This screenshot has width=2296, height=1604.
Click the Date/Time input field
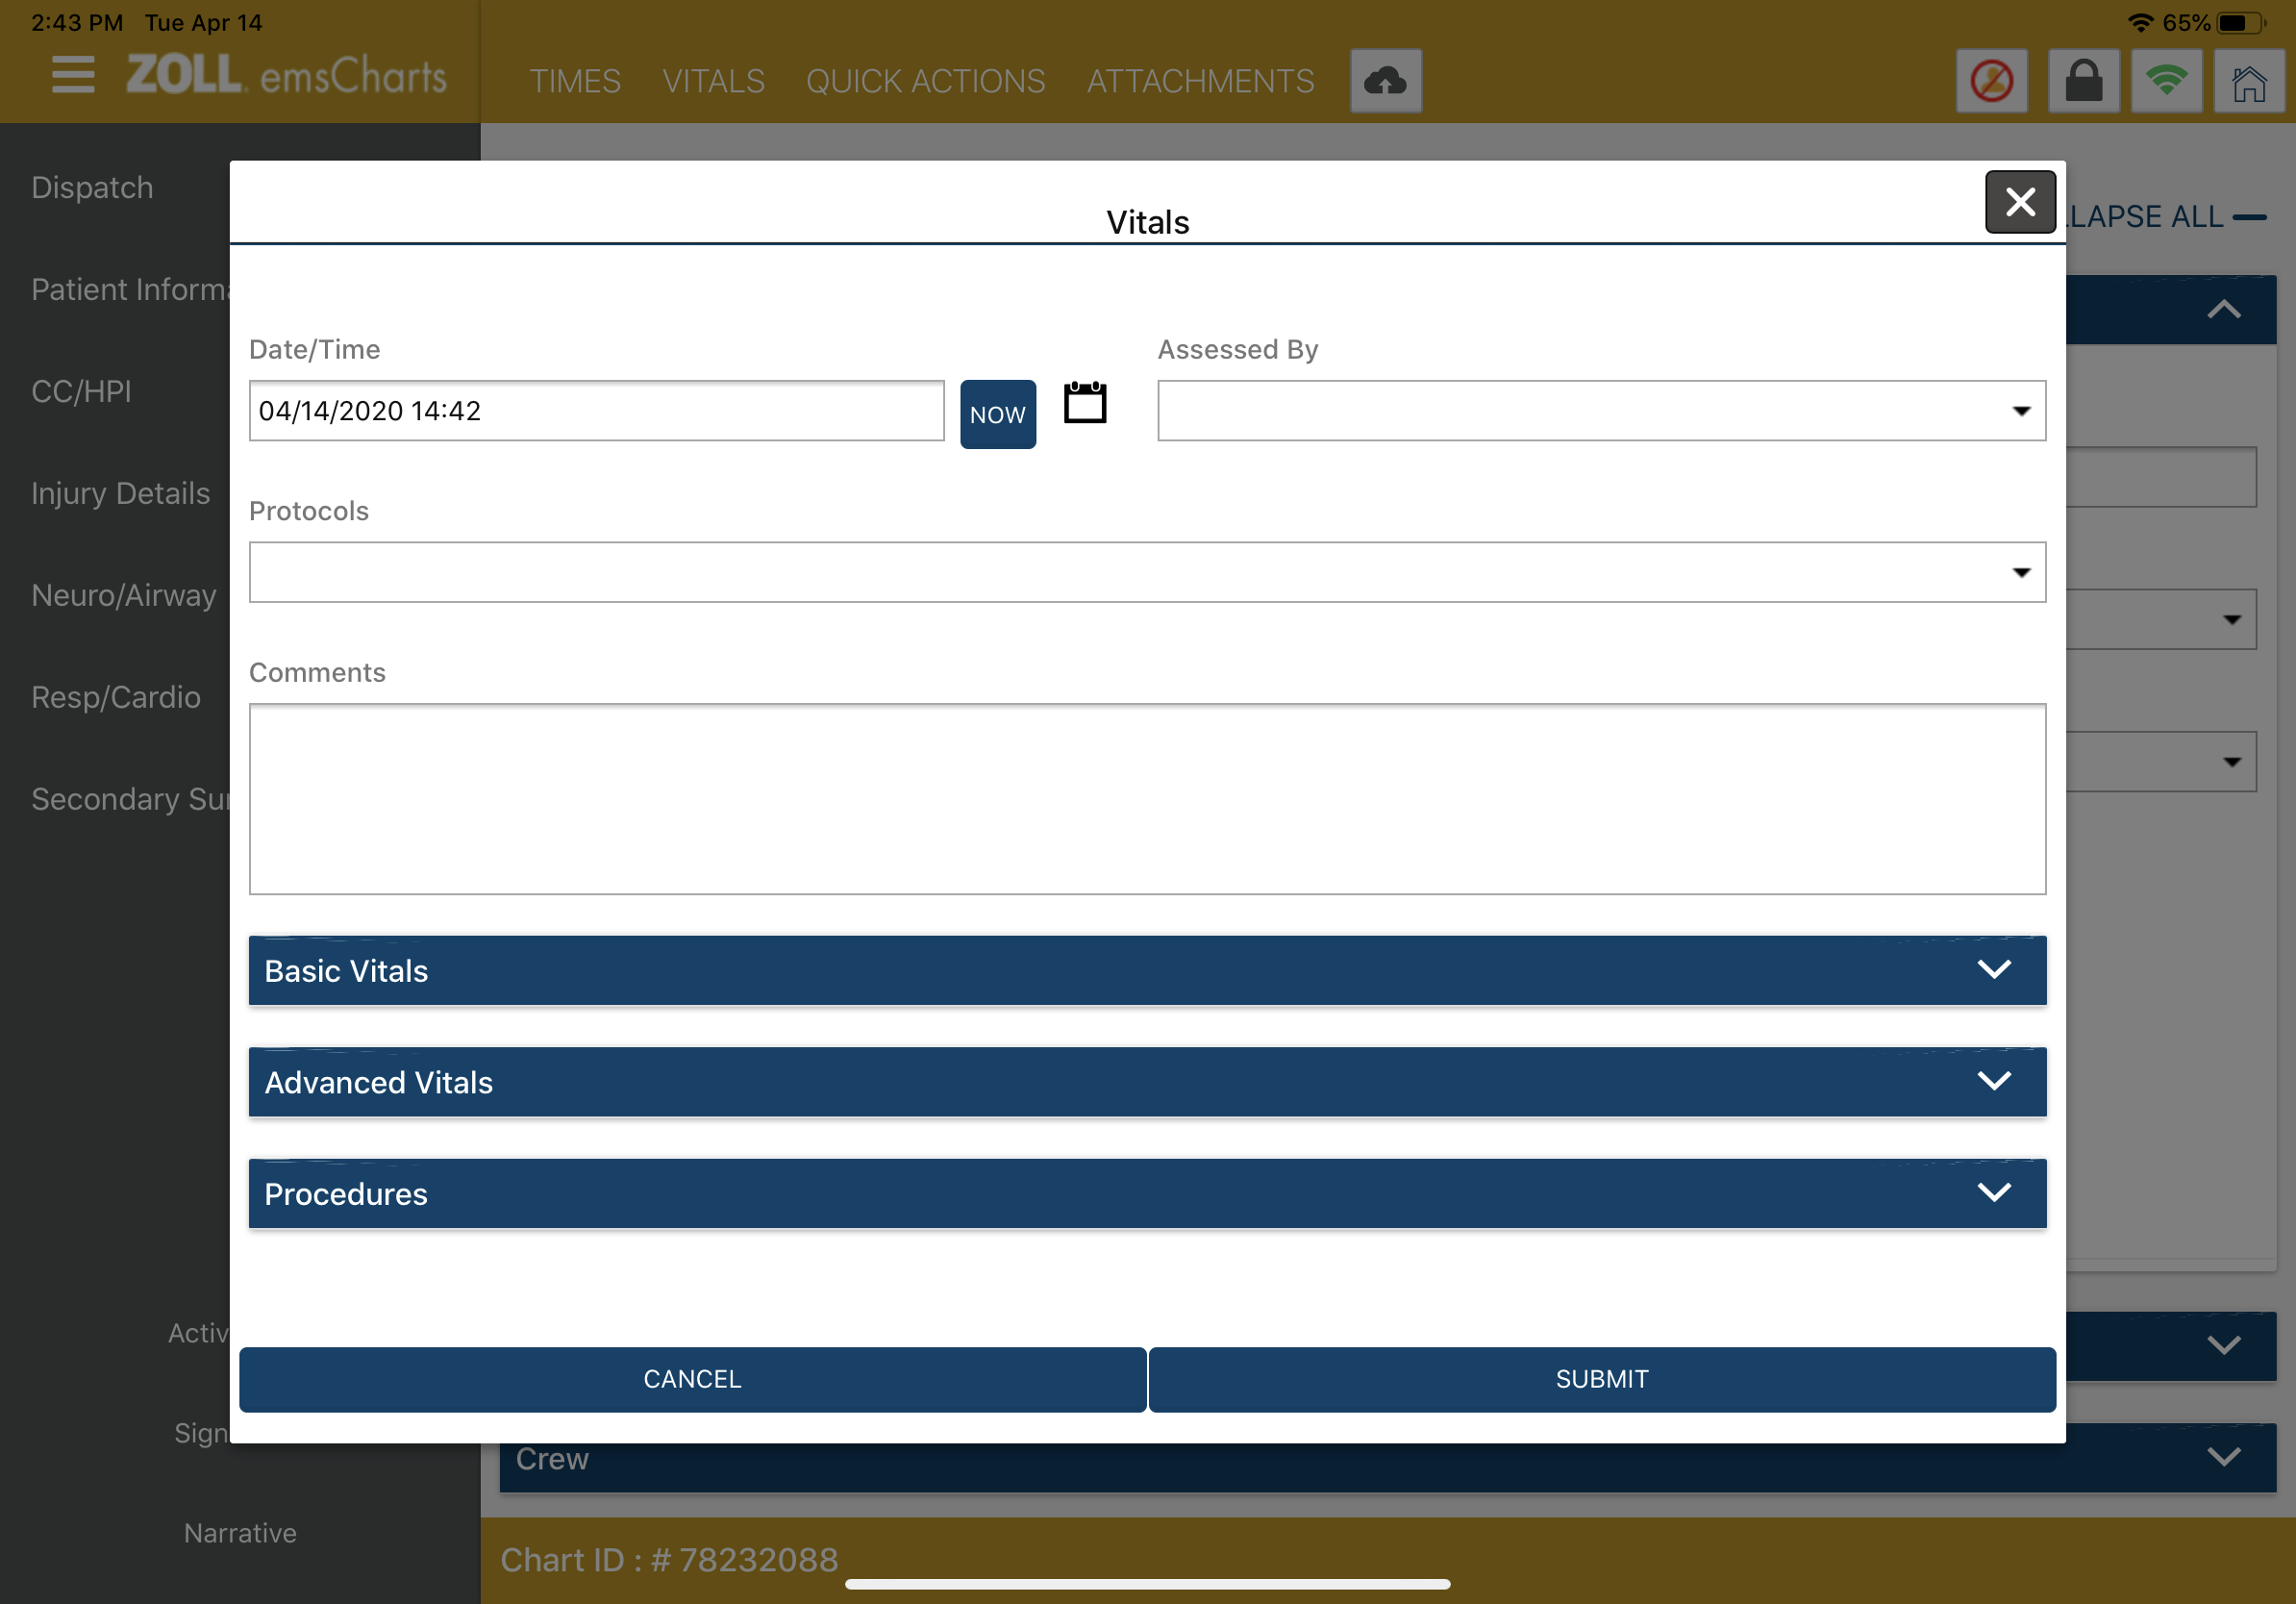[x=596, y=411]
